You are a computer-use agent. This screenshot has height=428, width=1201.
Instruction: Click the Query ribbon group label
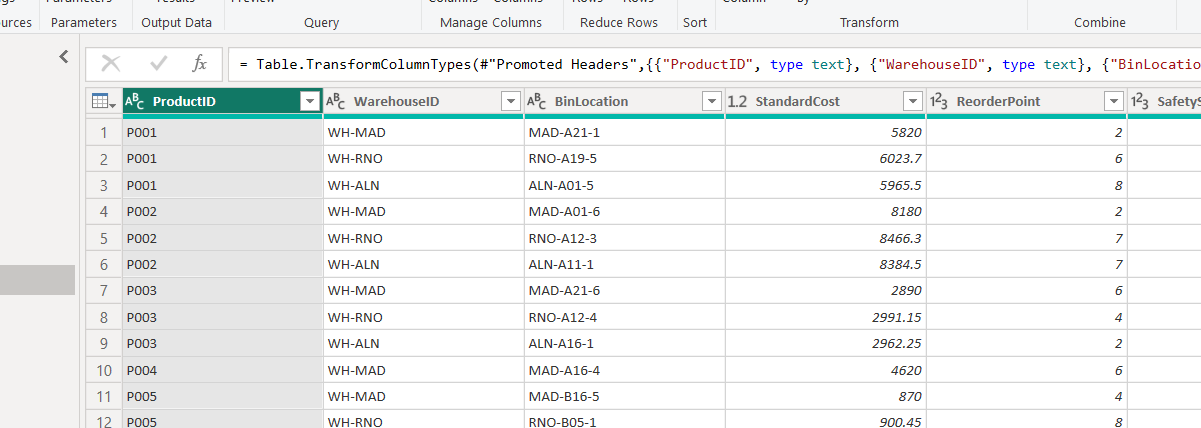point(322,22)
